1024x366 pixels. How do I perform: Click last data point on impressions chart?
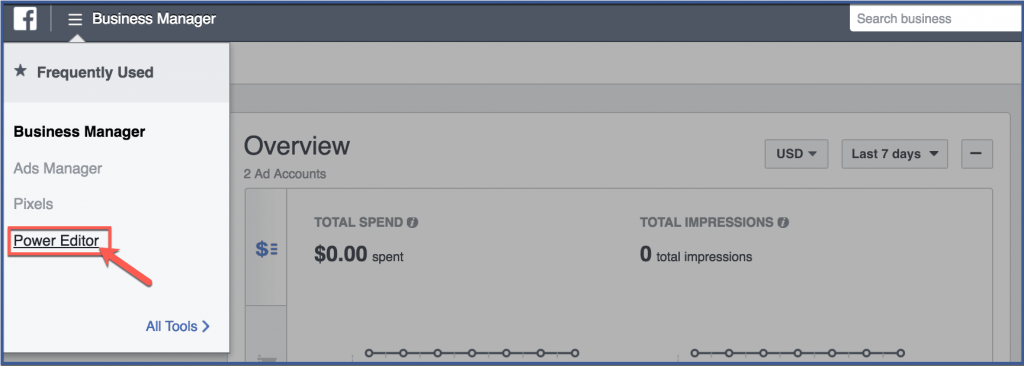901,353
